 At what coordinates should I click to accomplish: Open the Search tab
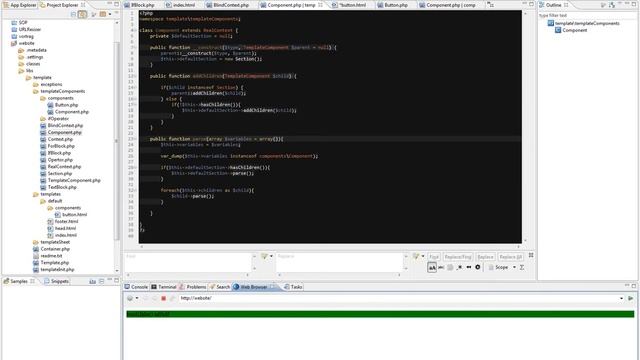[x=220, y=287]
